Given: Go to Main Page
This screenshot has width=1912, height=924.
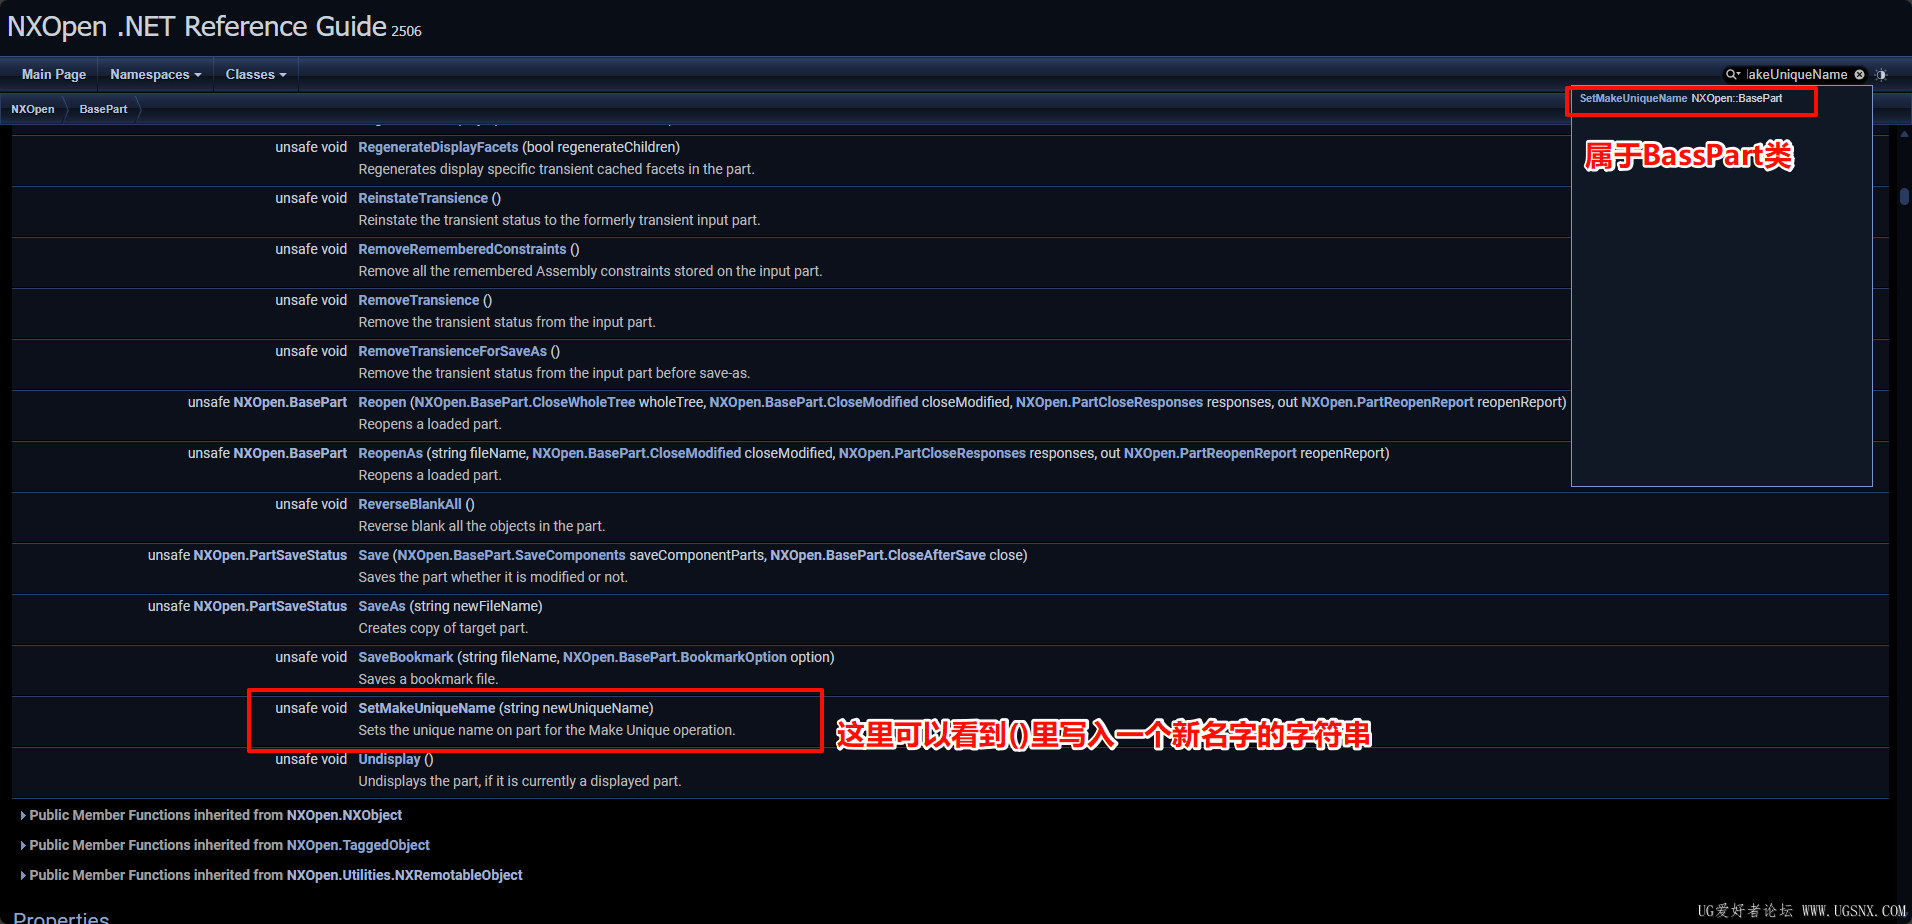Looking at the screenshot, I should [54, 75].
